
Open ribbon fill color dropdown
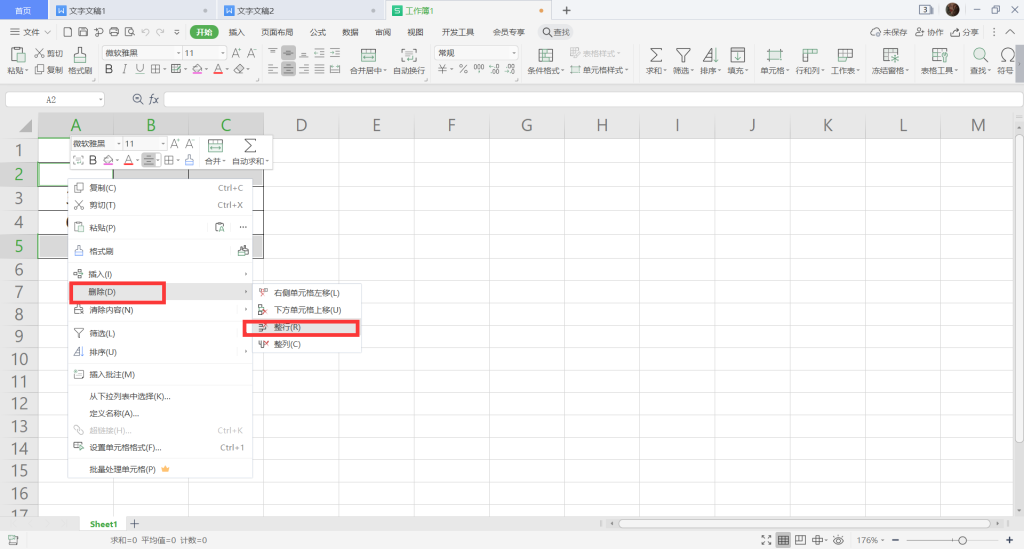206,70
